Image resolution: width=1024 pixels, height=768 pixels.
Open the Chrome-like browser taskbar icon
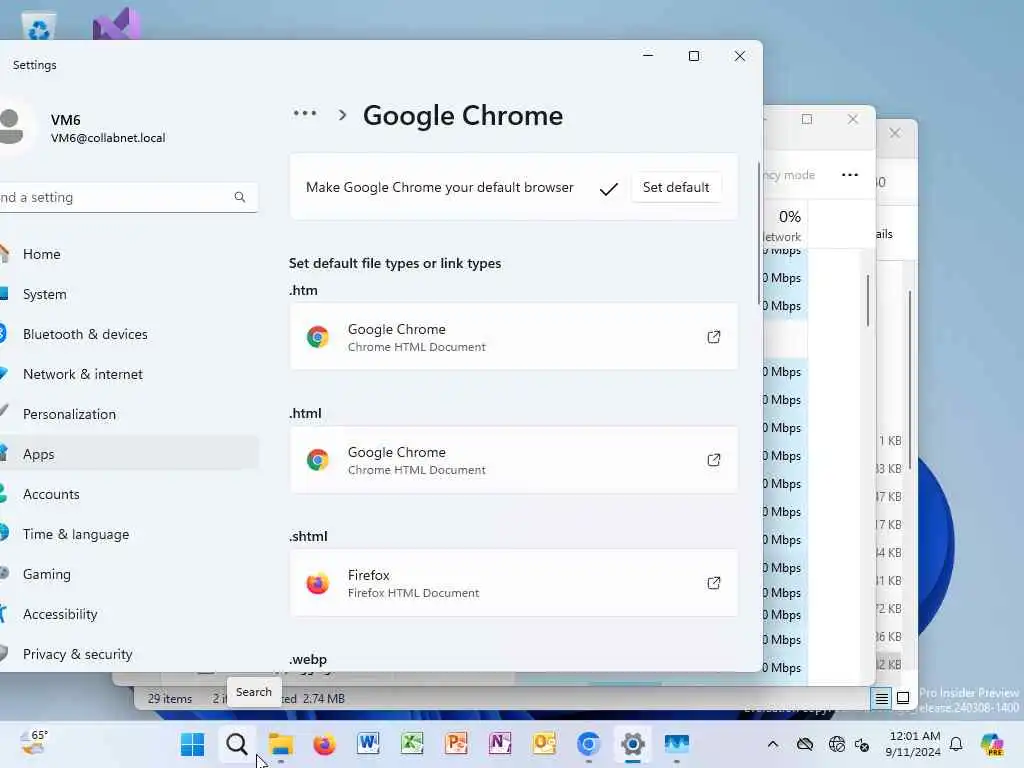(588, 744)
